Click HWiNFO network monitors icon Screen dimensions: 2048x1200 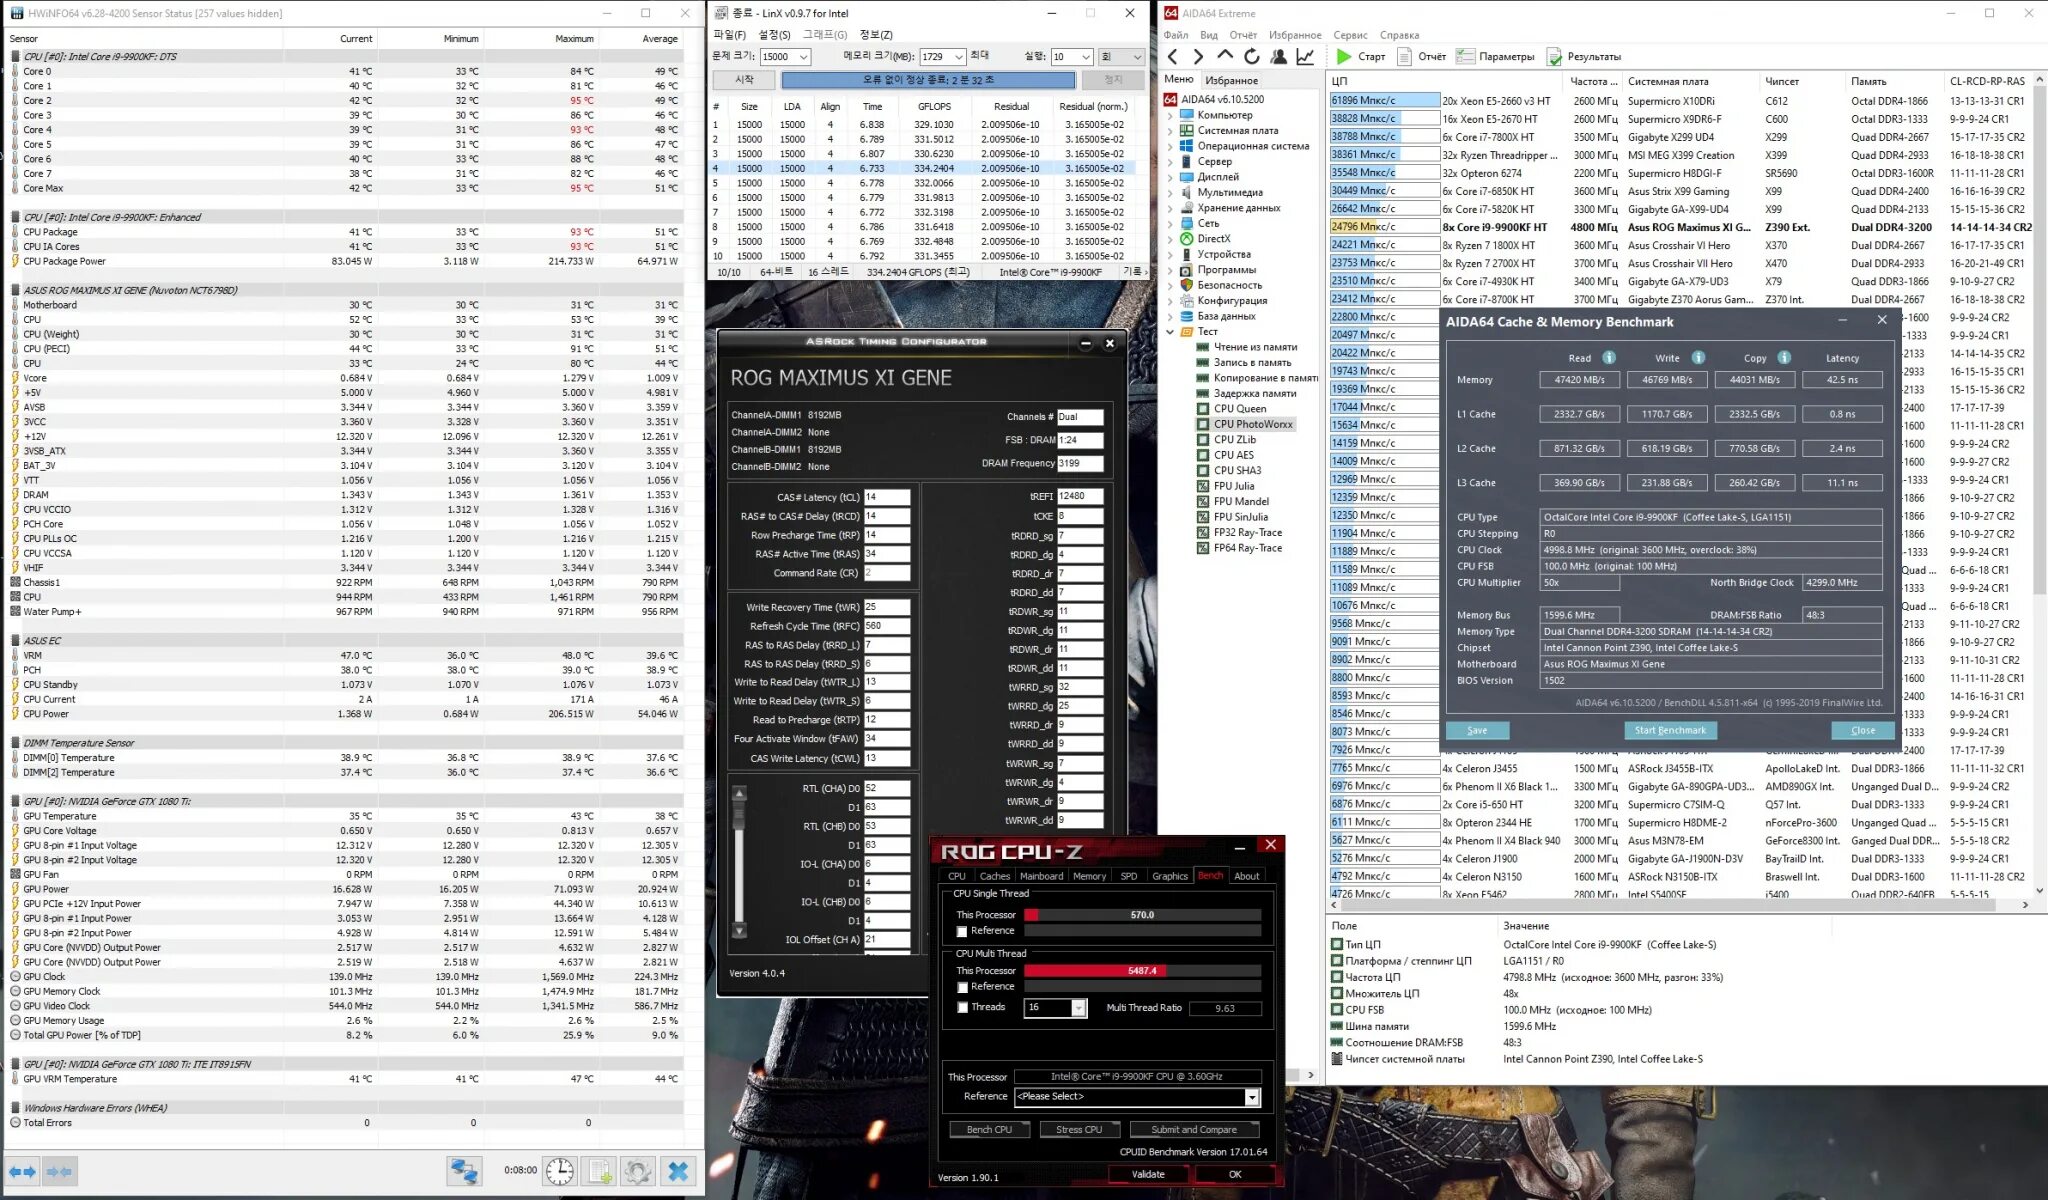point(464,1171)
